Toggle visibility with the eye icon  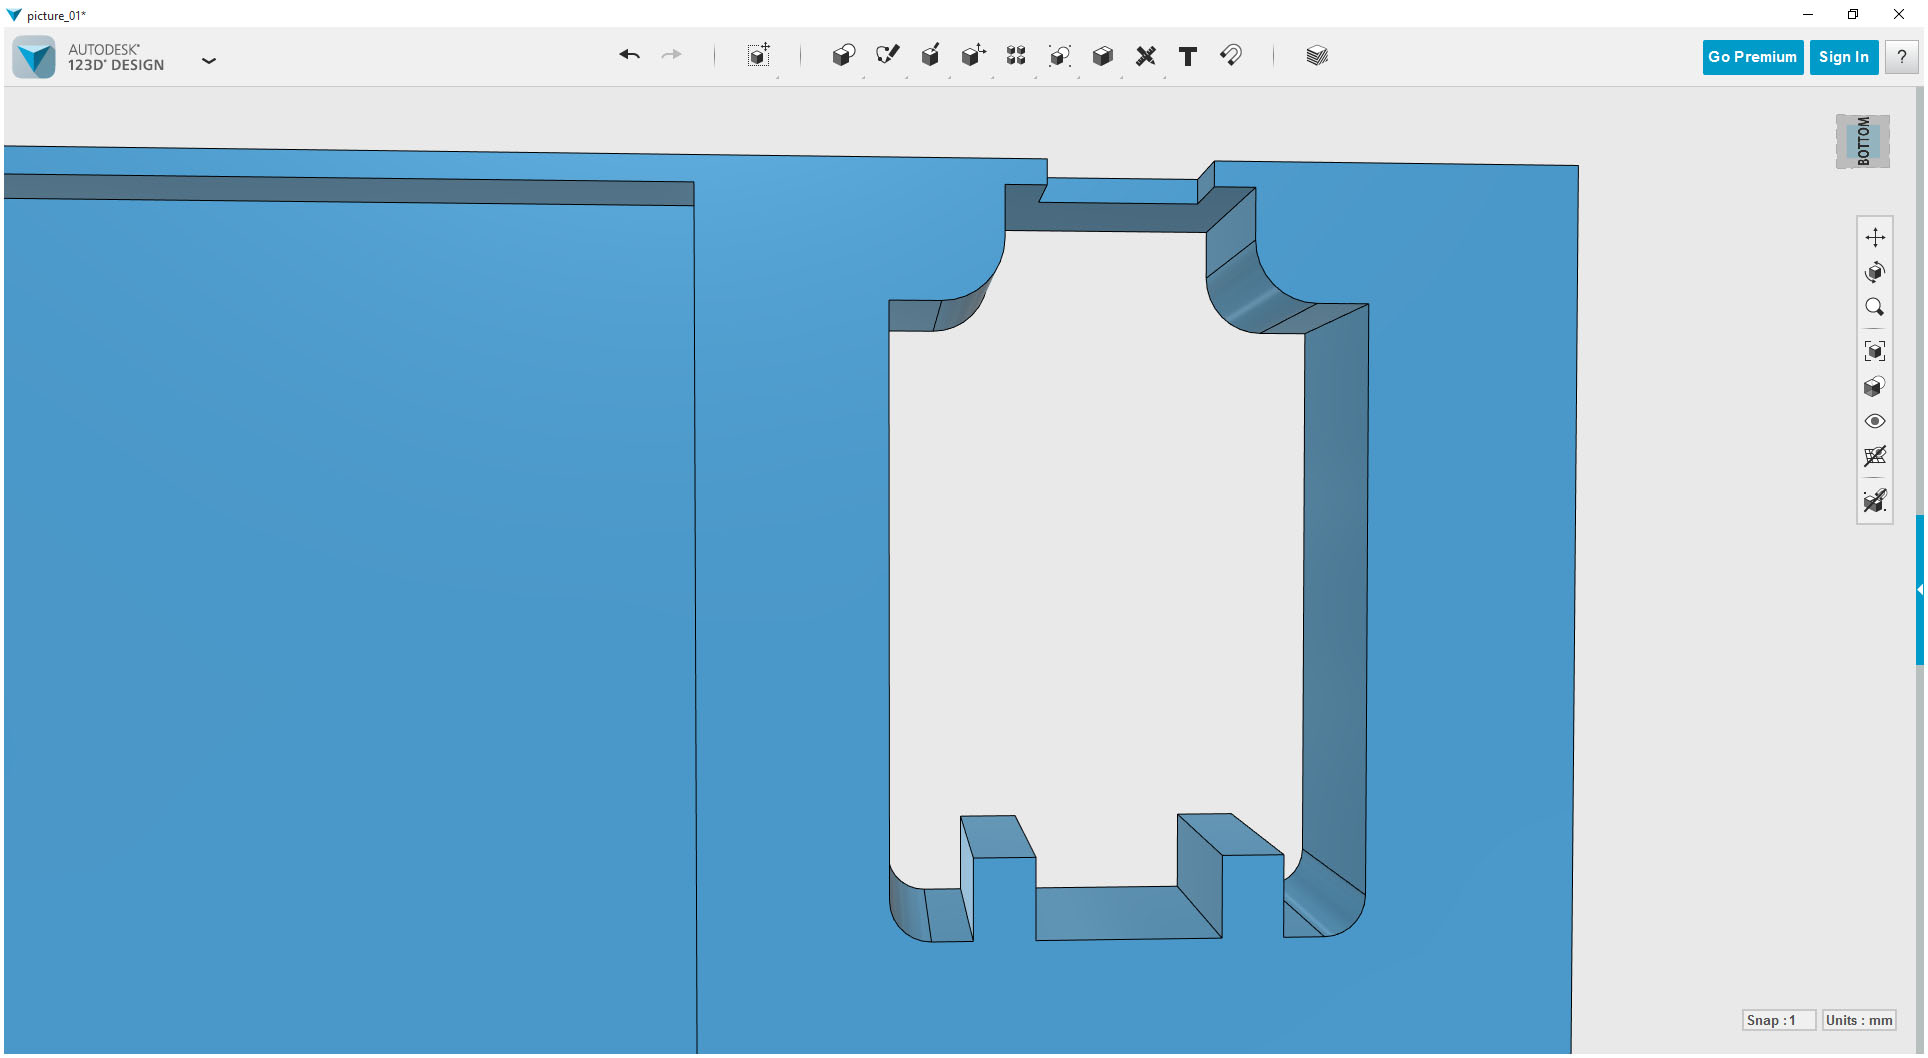[1875, 421]
